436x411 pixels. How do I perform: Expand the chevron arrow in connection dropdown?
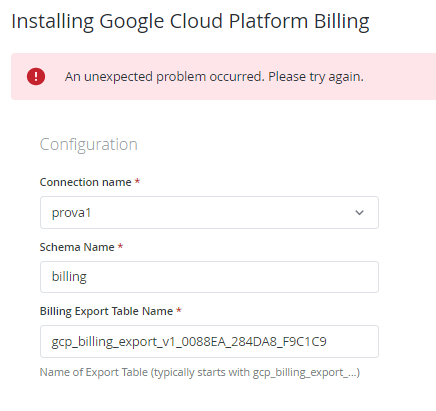pos(359,213)
